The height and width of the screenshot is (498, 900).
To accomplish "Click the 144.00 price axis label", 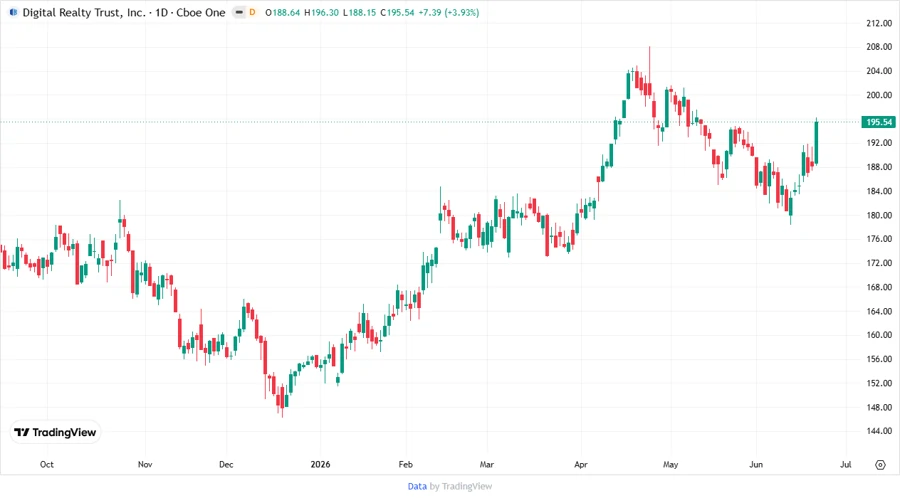I will pos(879,430).
